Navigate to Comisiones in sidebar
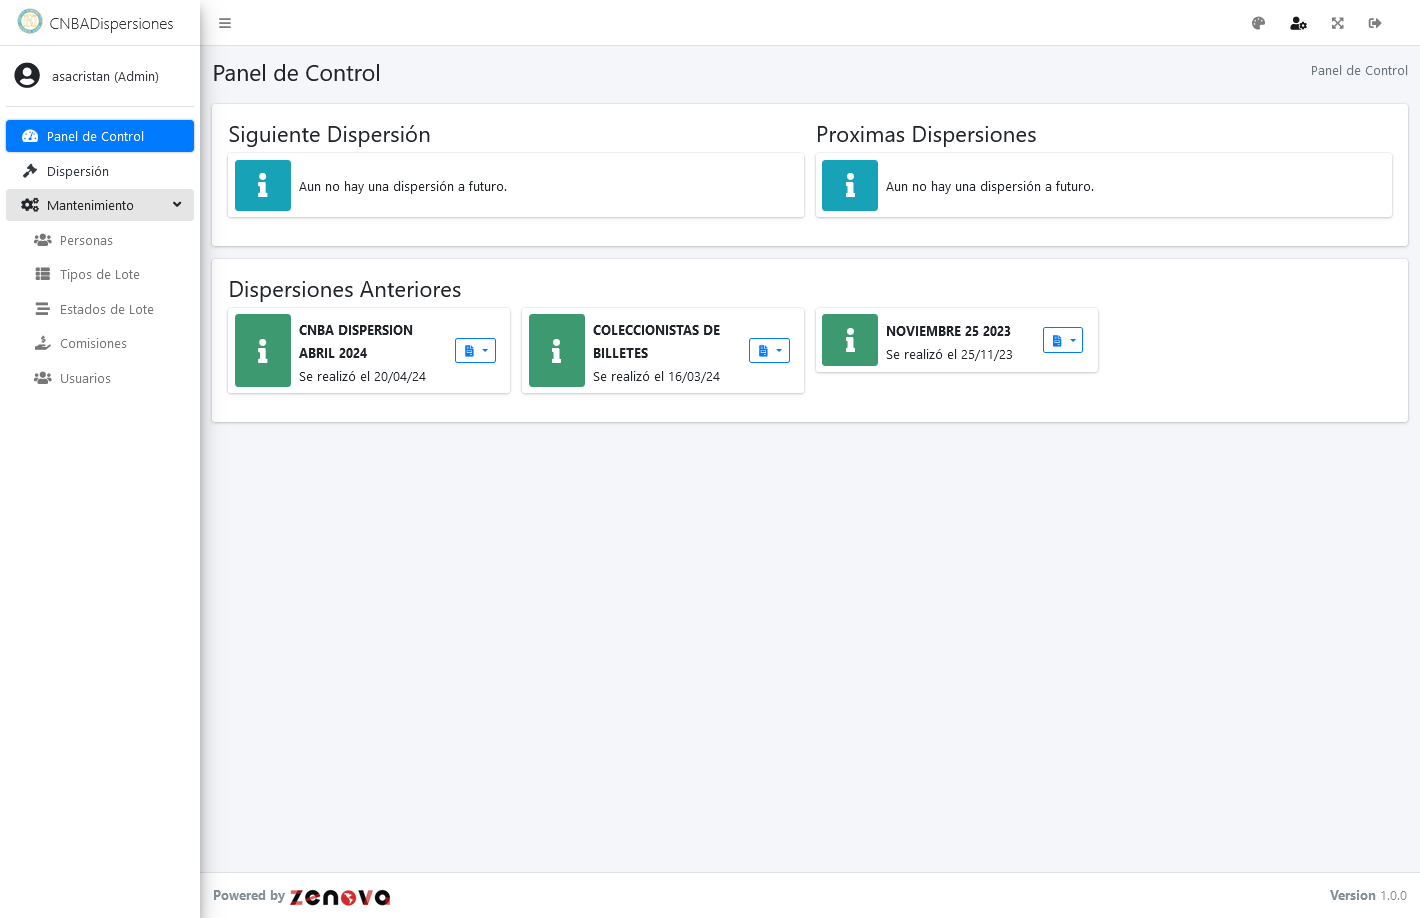Image resolution: width=1420 pixels, height=918 pixels. click(x=93, y=343)
